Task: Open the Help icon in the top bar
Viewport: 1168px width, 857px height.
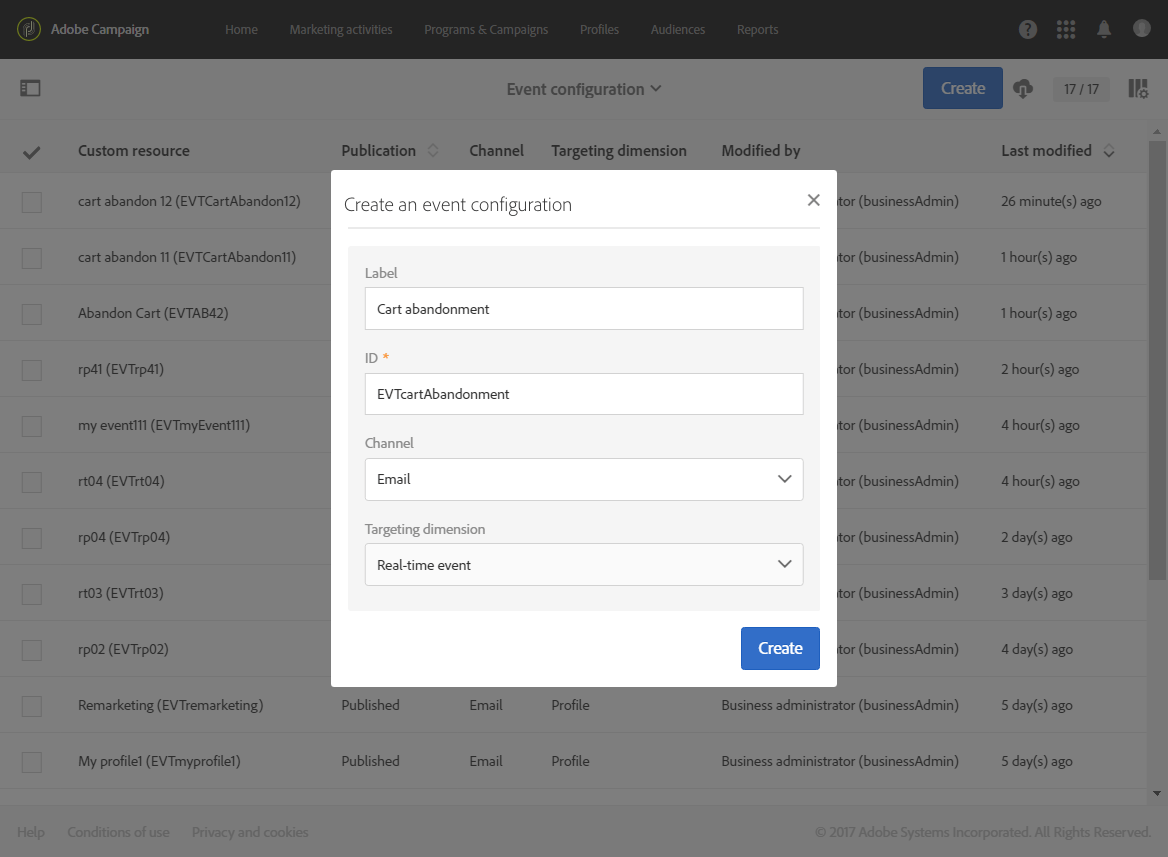Action: (x=1028, y=29)
